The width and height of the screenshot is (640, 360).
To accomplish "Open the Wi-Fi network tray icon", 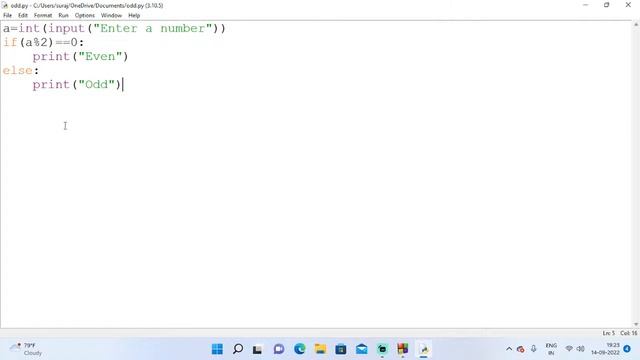I will click(x=569, y=349).
